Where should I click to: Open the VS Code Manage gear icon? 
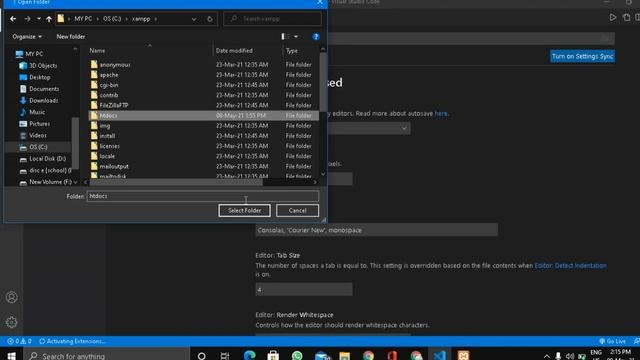(11, 322)
